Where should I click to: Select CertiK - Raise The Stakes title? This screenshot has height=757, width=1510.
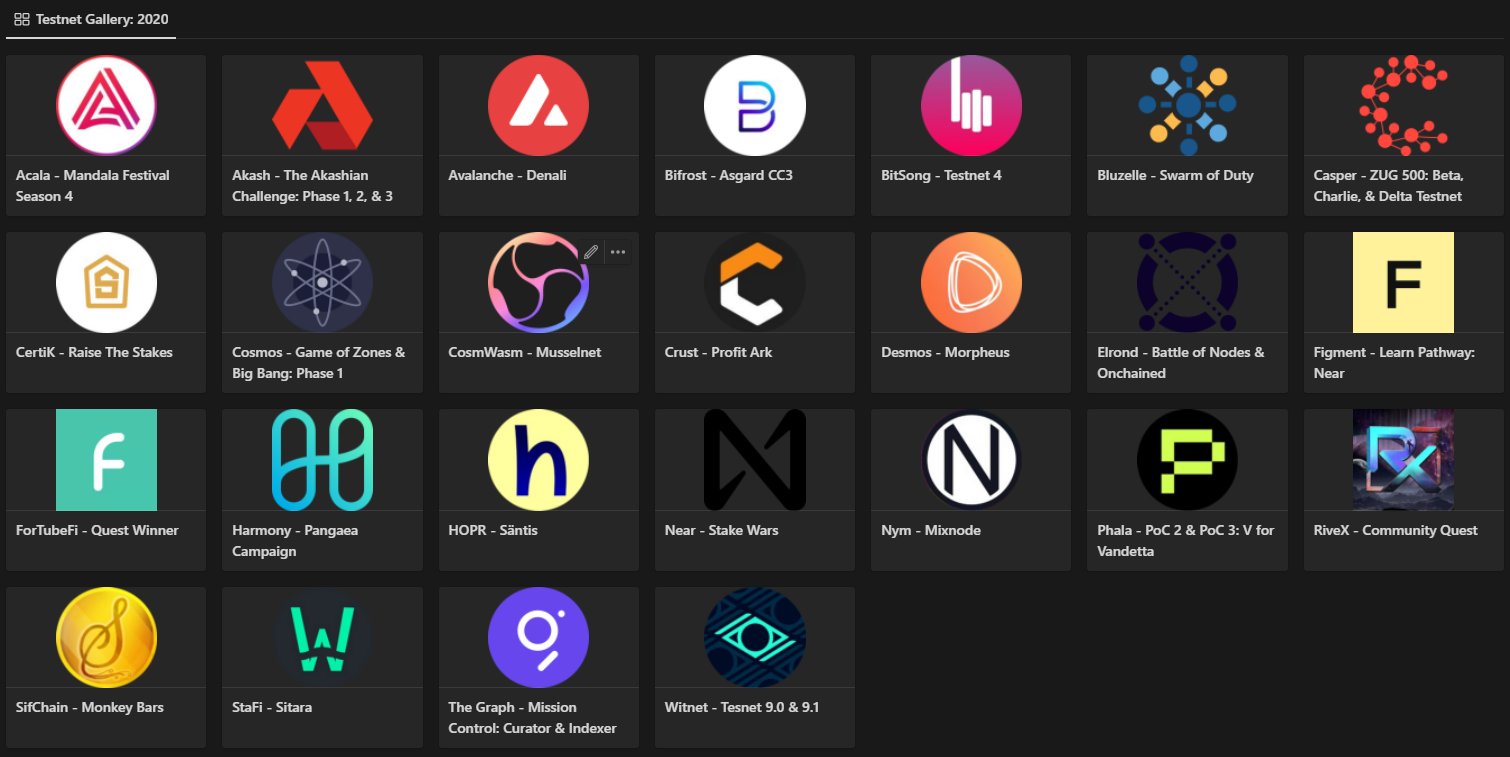[94, 352]
